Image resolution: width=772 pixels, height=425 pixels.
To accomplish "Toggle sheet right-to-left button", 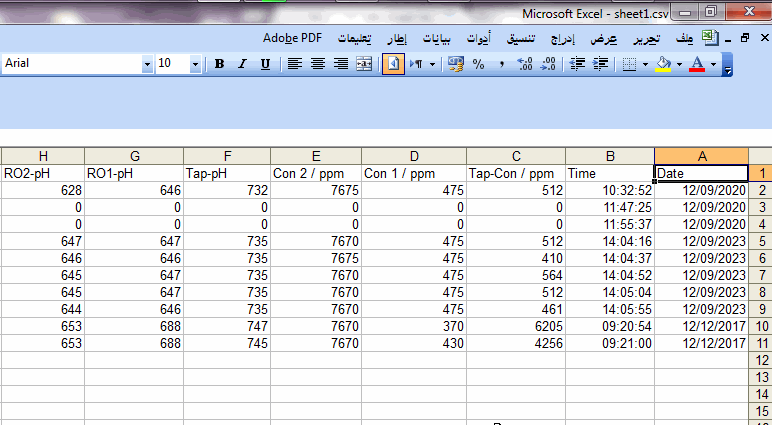I will [x=393, y=64].
